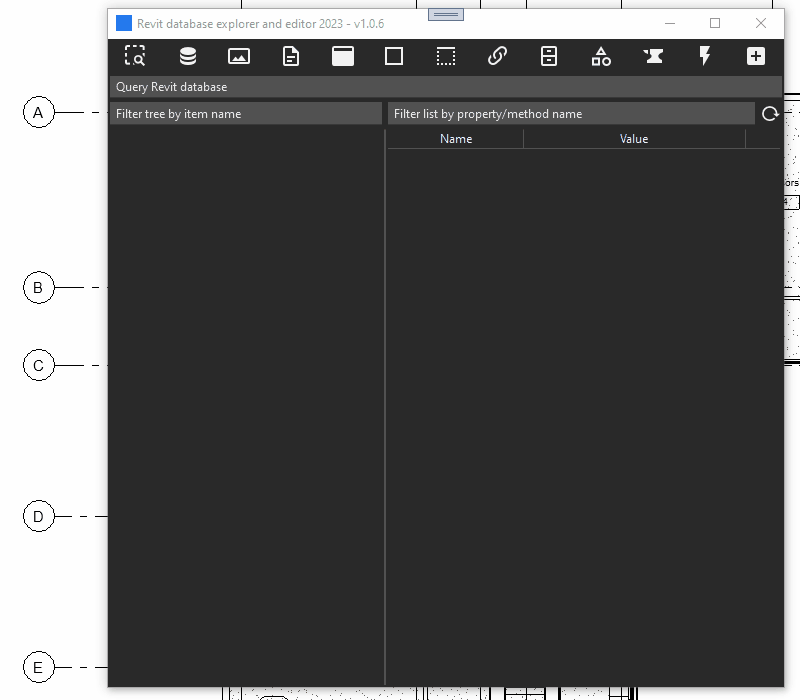Click the plus add icon on toolbar

point(755,57)
